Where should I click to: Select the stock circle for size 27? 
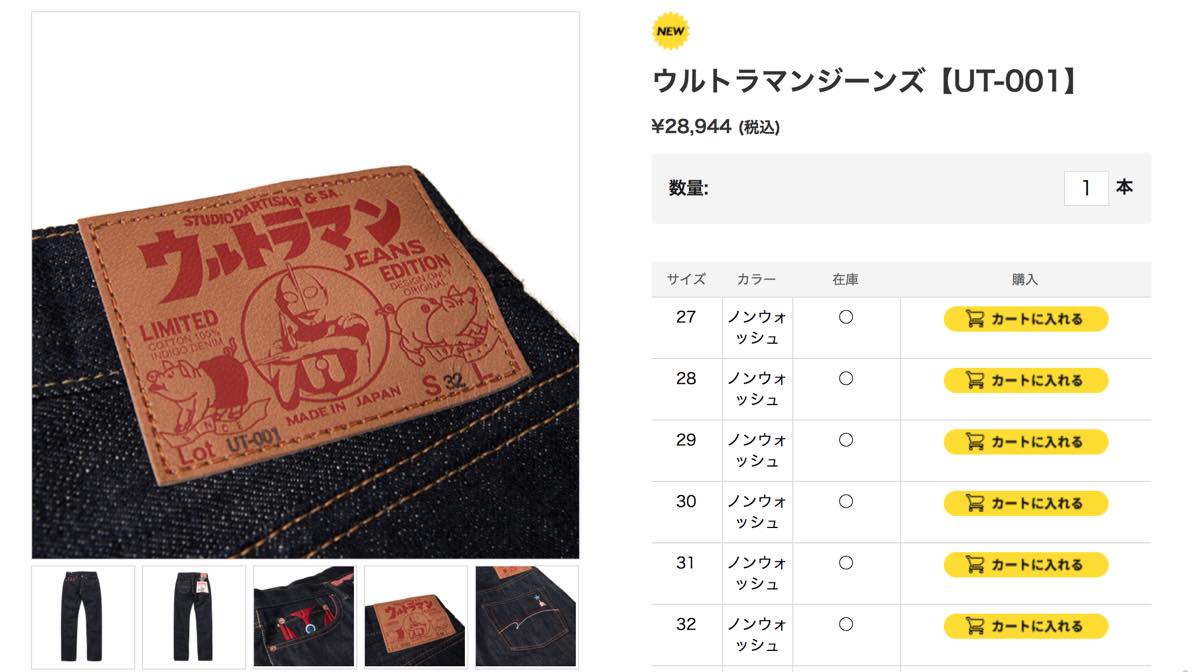coord(846,317)
